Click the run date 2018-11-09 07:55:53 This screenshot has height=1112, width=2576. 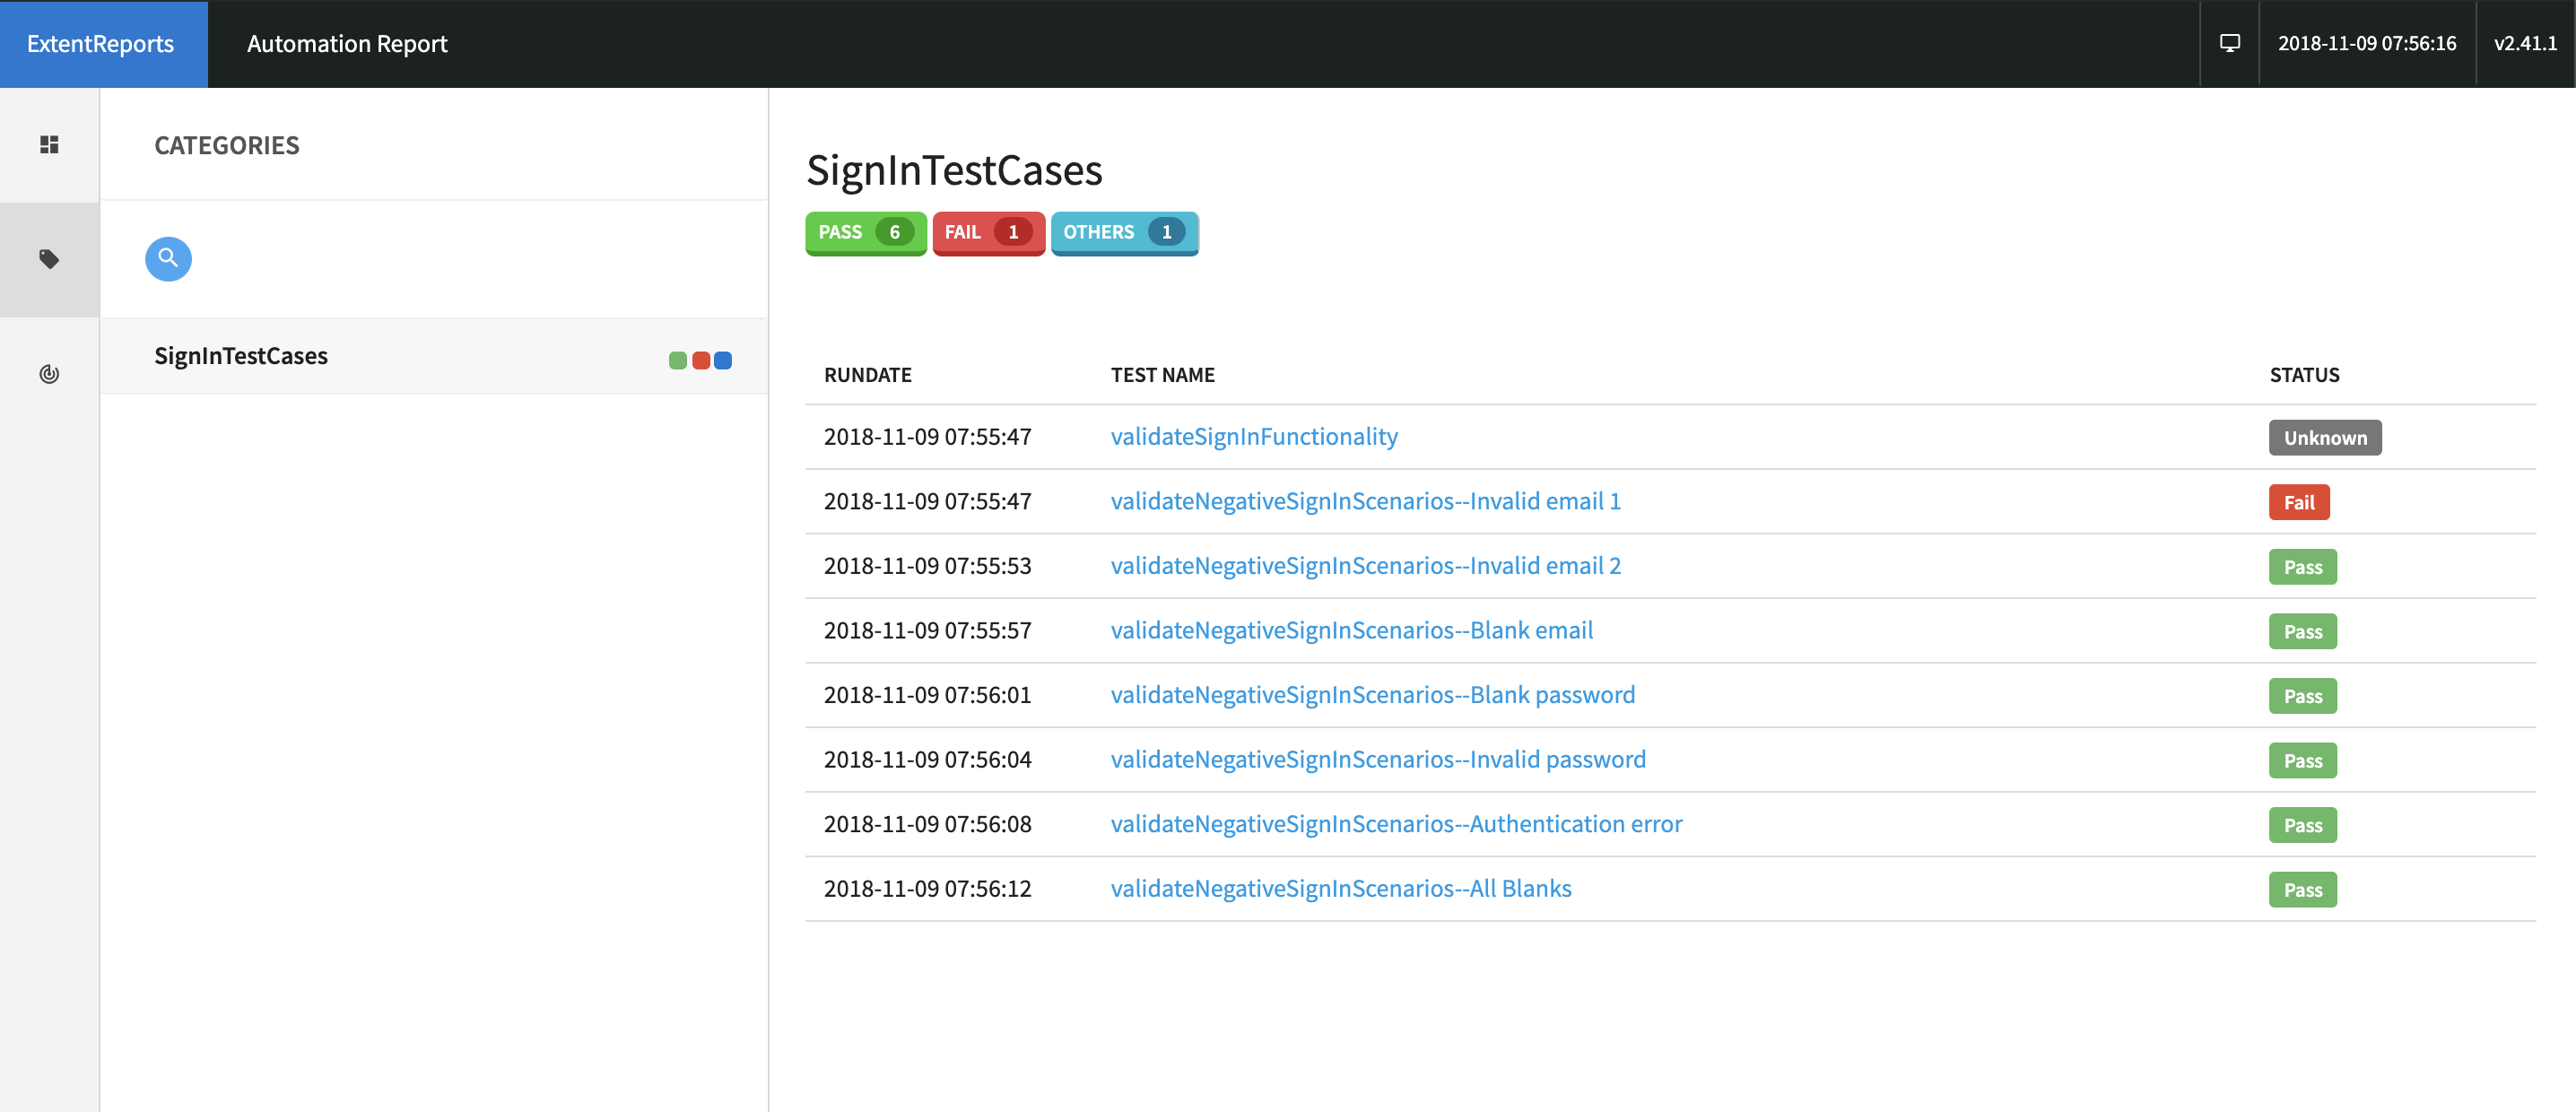coord(927,566)
